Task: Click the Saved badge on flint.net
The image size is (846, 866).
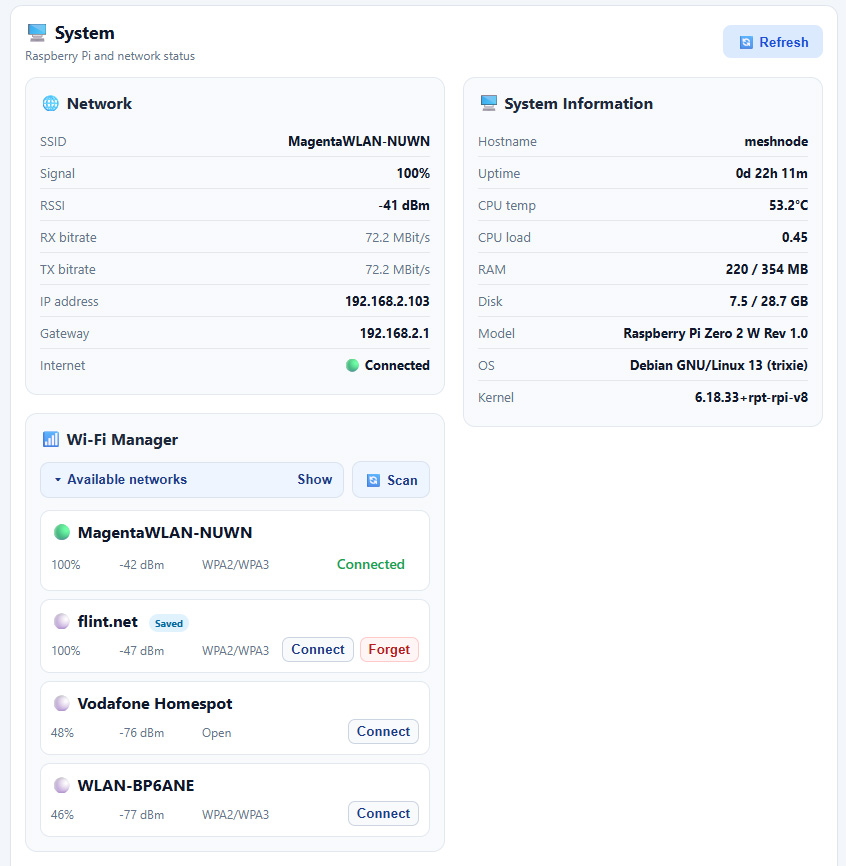Action: (168, 624)
